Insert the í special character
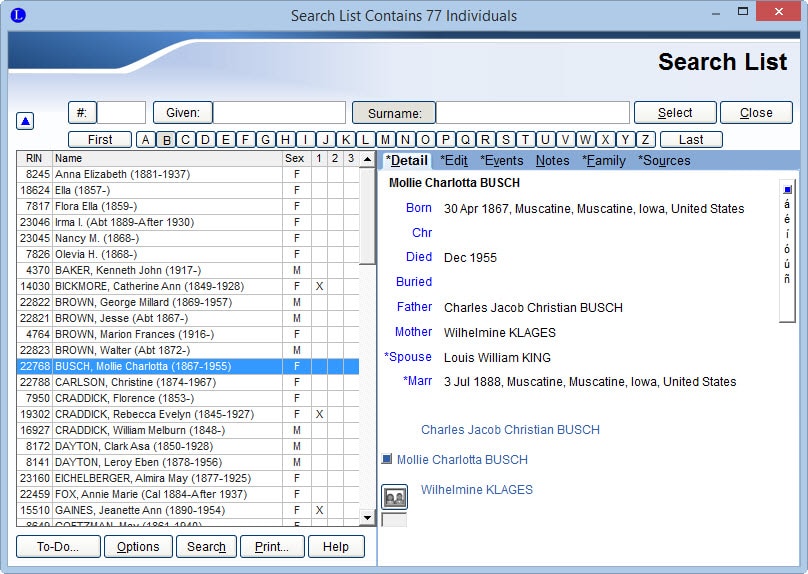 (x=787, y=234)
